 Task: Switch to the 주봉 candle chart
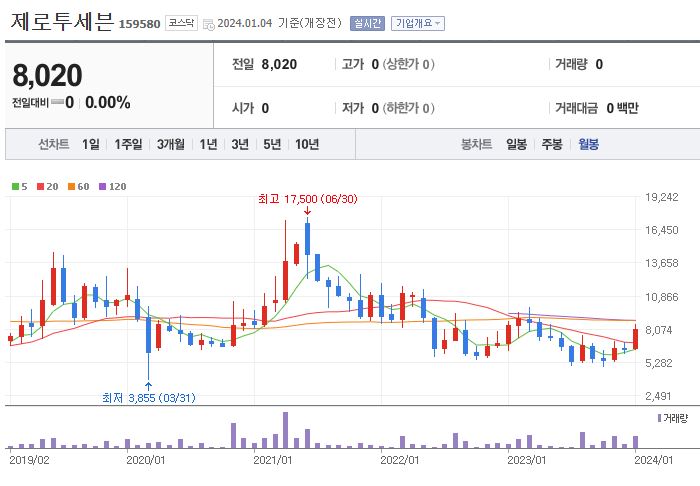(x=552, y=144)
